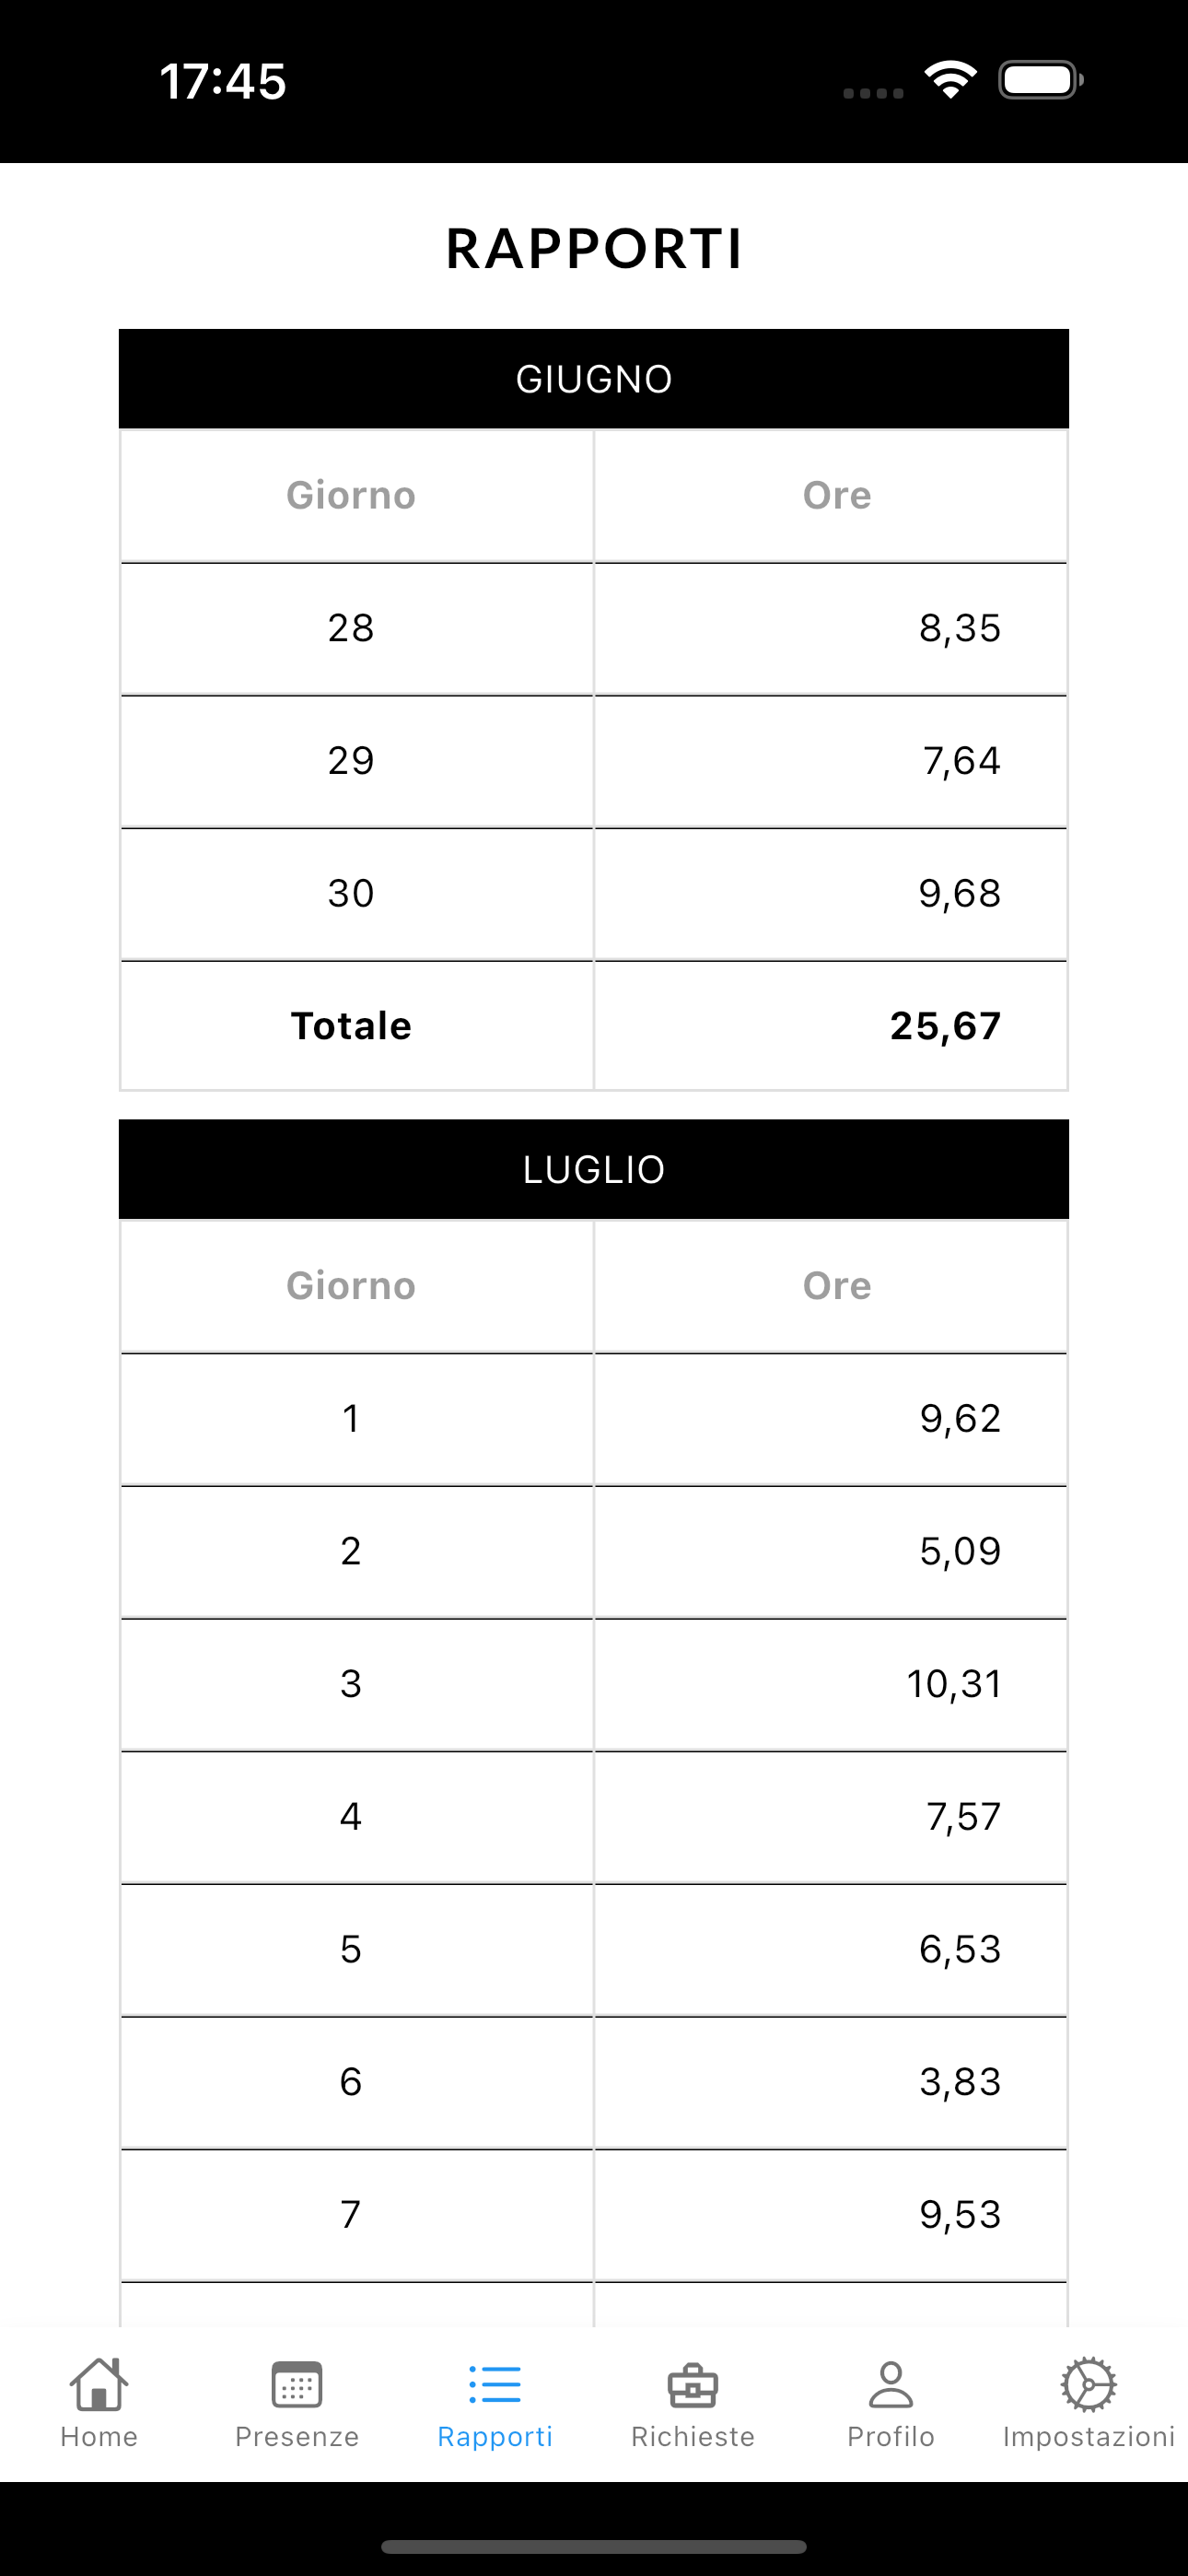The height and width of the screenshot is (2576, 1188).
Task: Select the 3,83 hours entry
Action: coord(959,2082)
